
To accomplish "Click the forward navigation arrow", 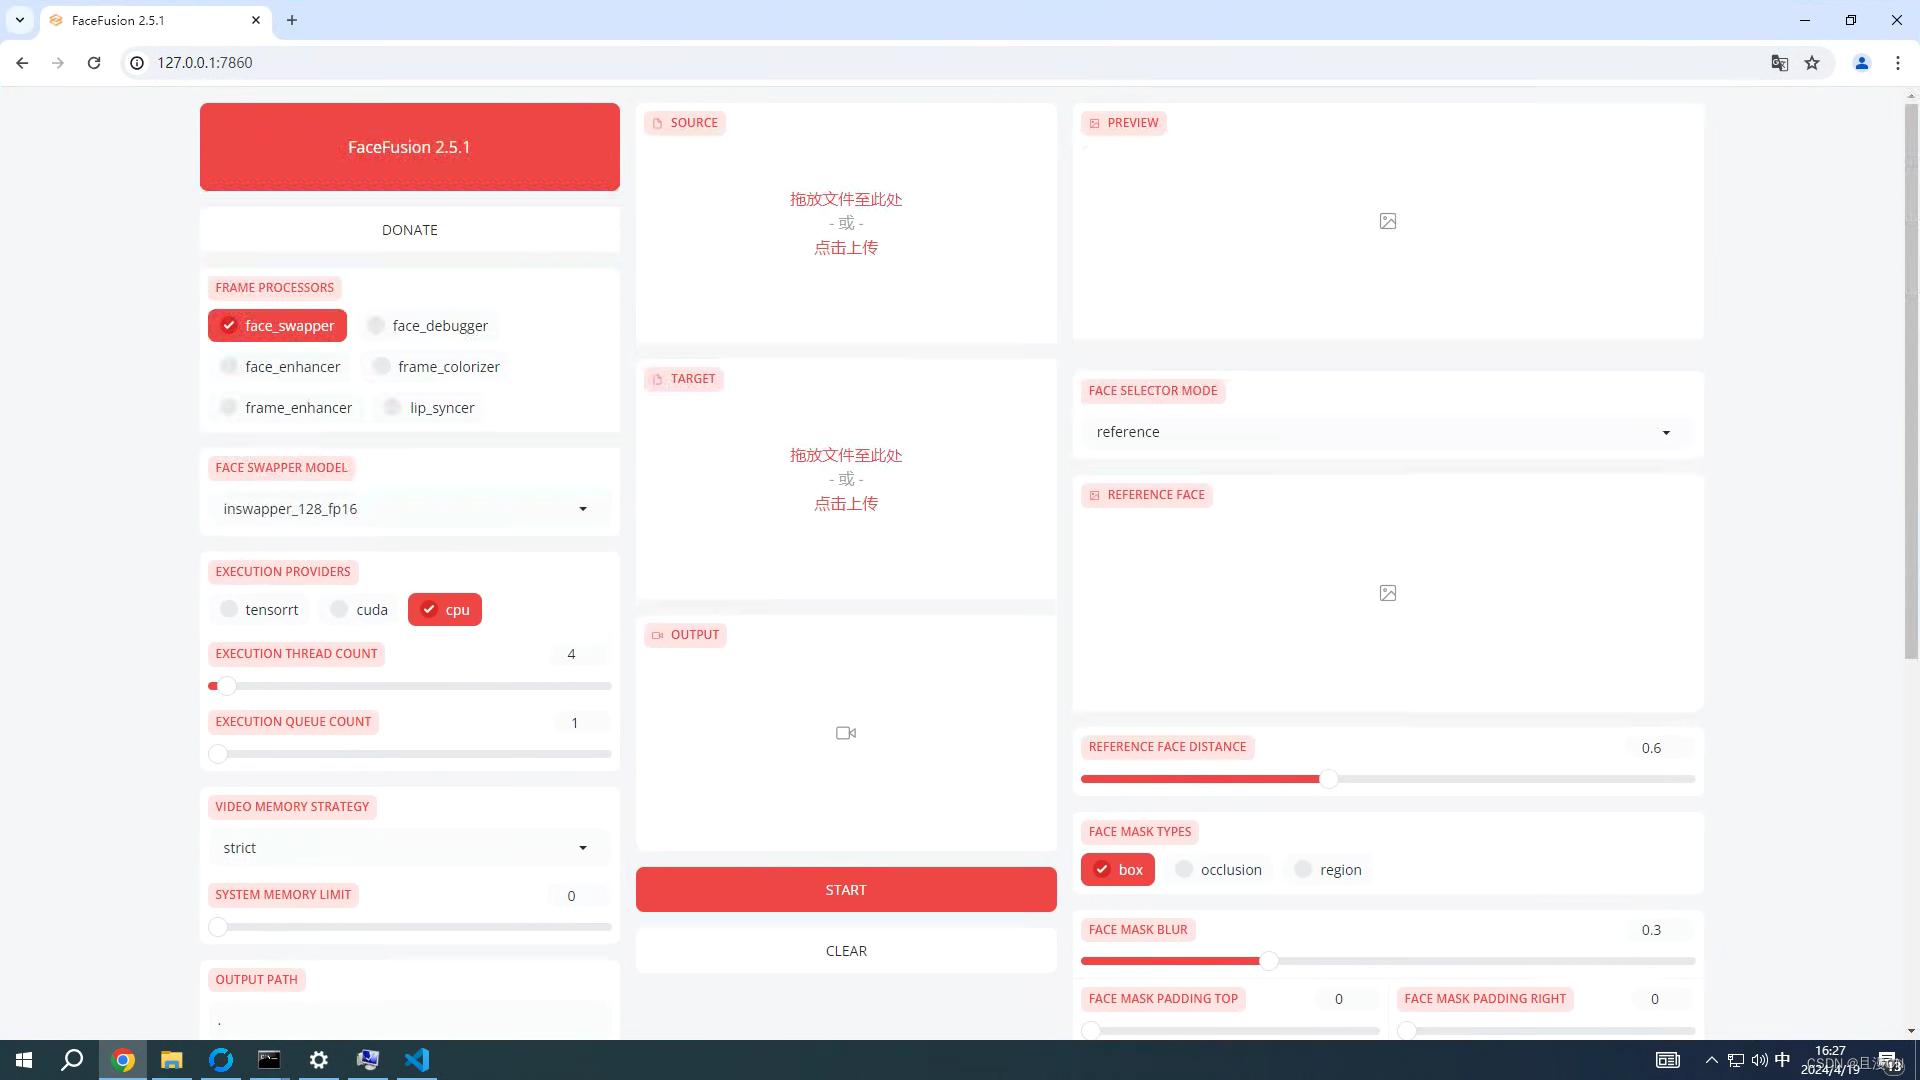I will [x=58, y=63].
